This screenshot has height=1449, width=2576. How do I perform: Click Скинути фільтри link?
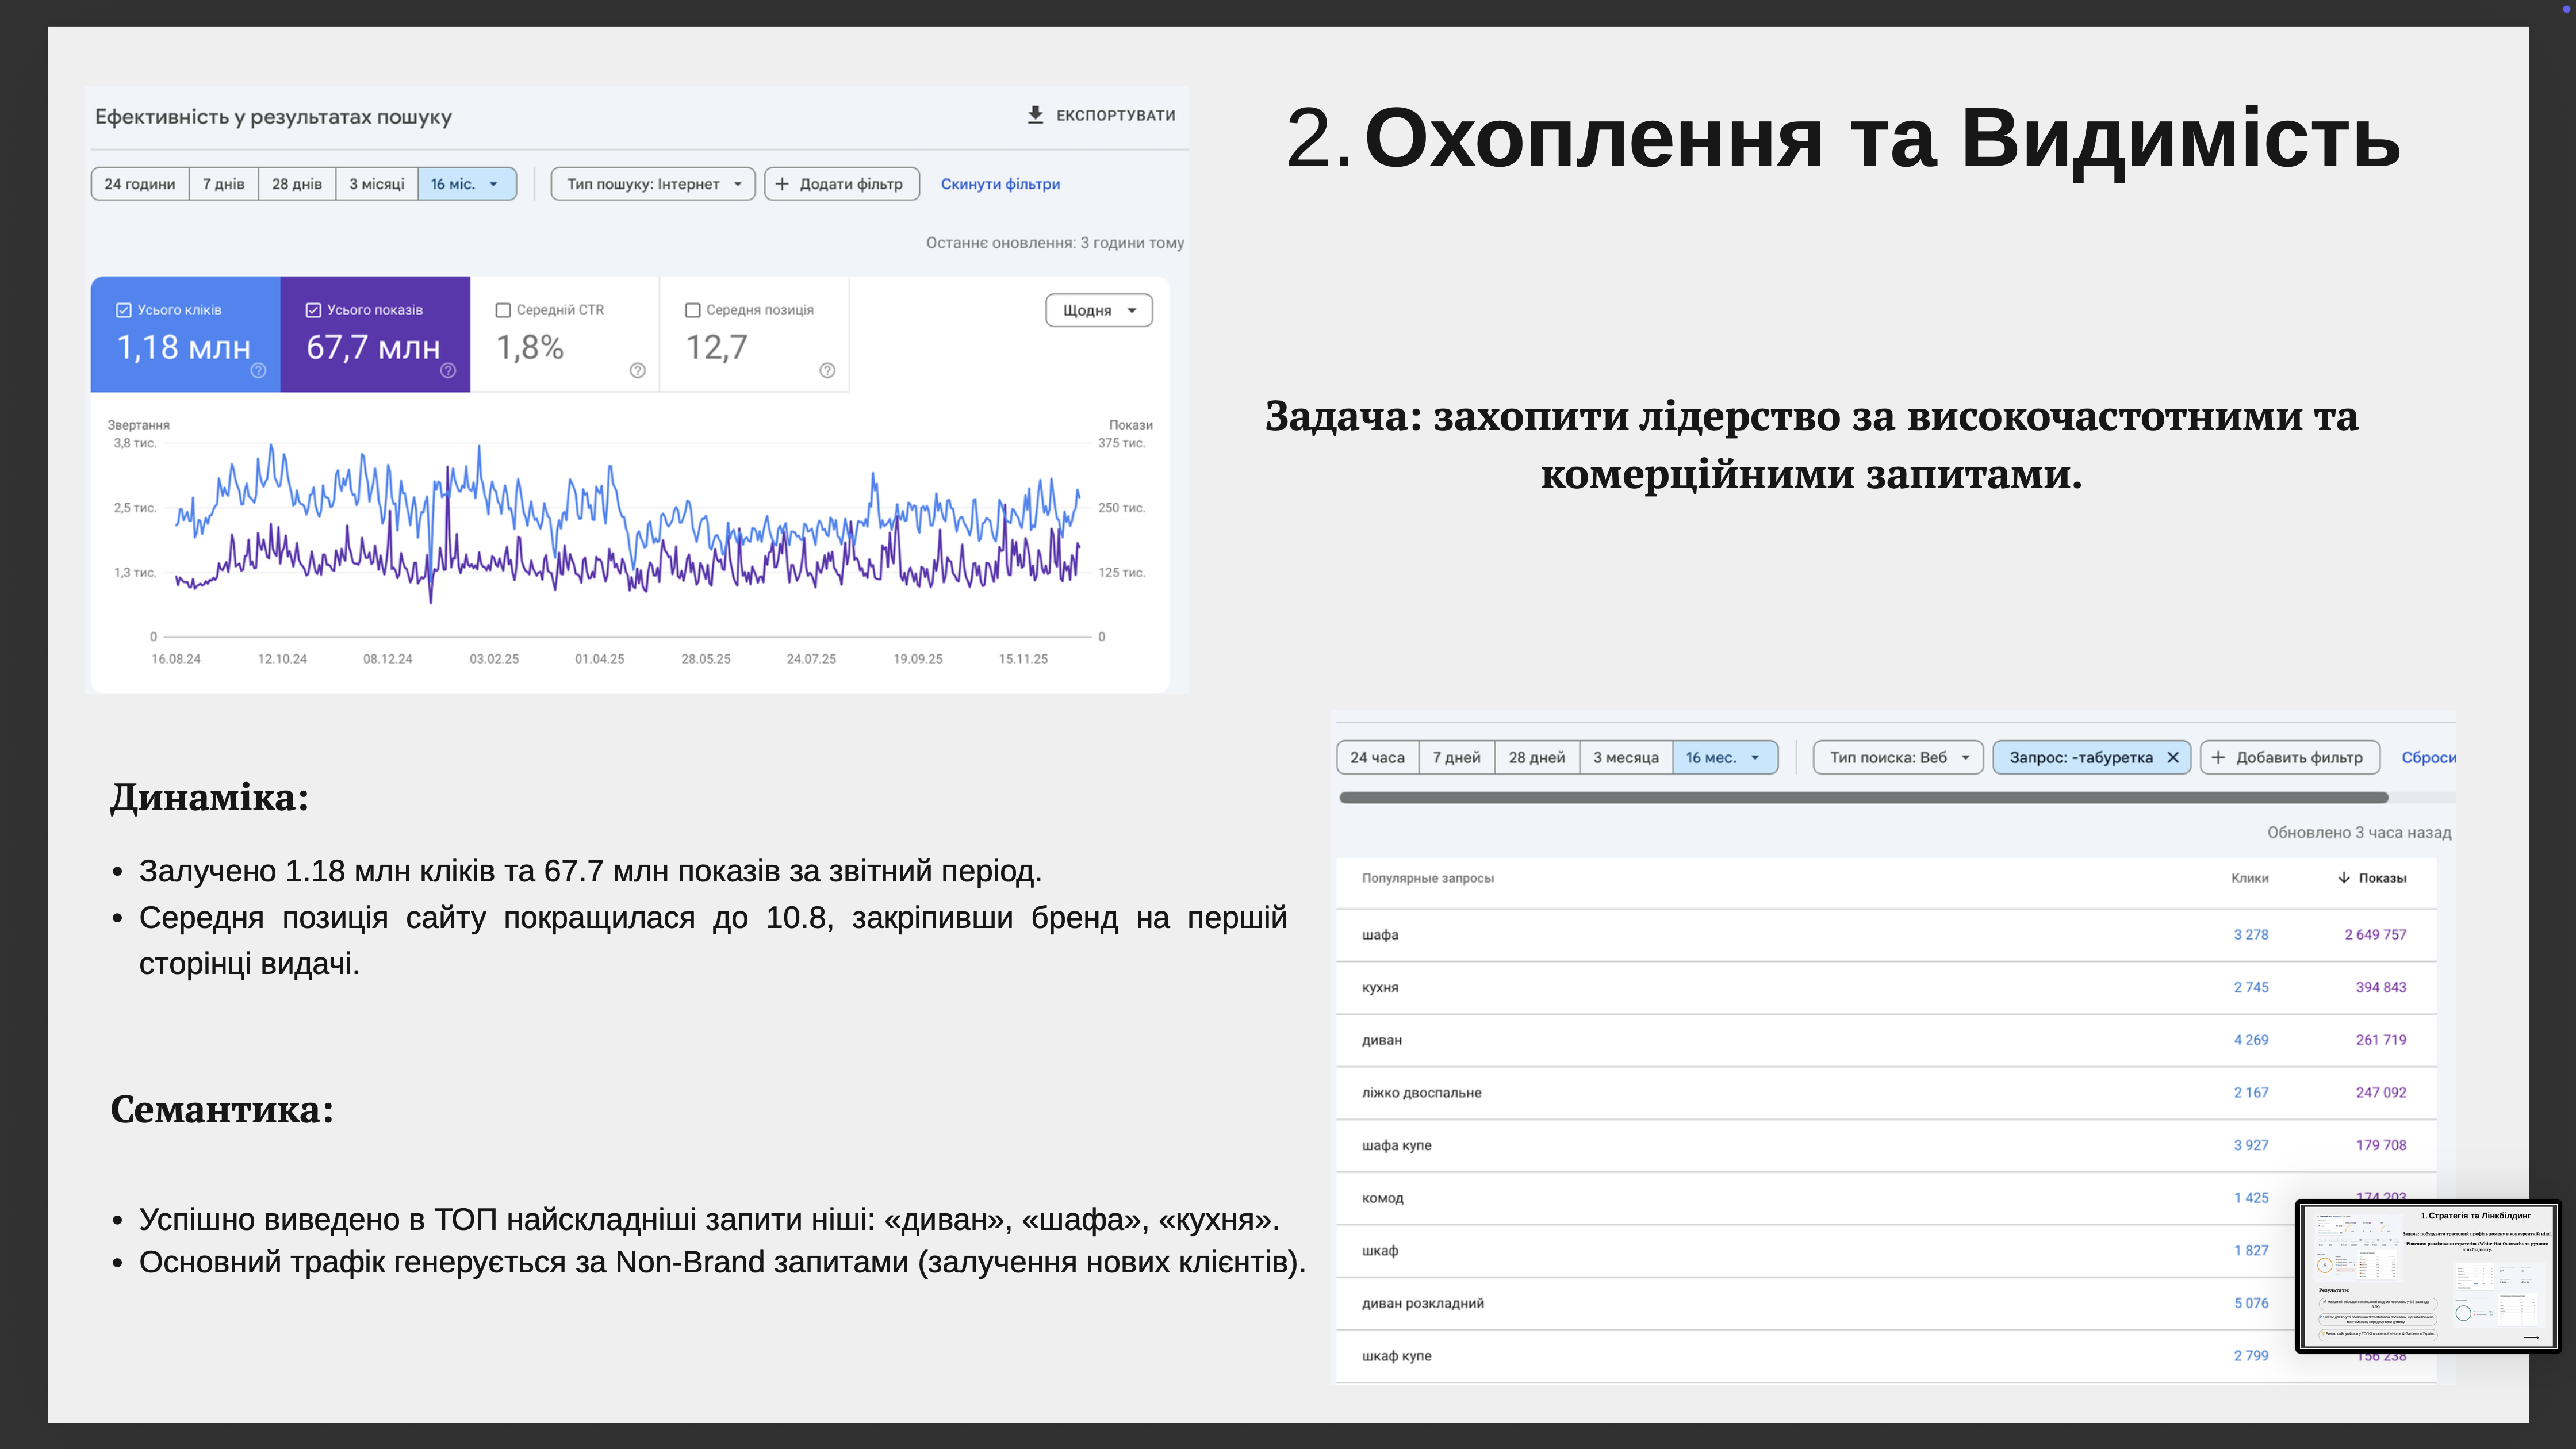(x=1000, y=184)
